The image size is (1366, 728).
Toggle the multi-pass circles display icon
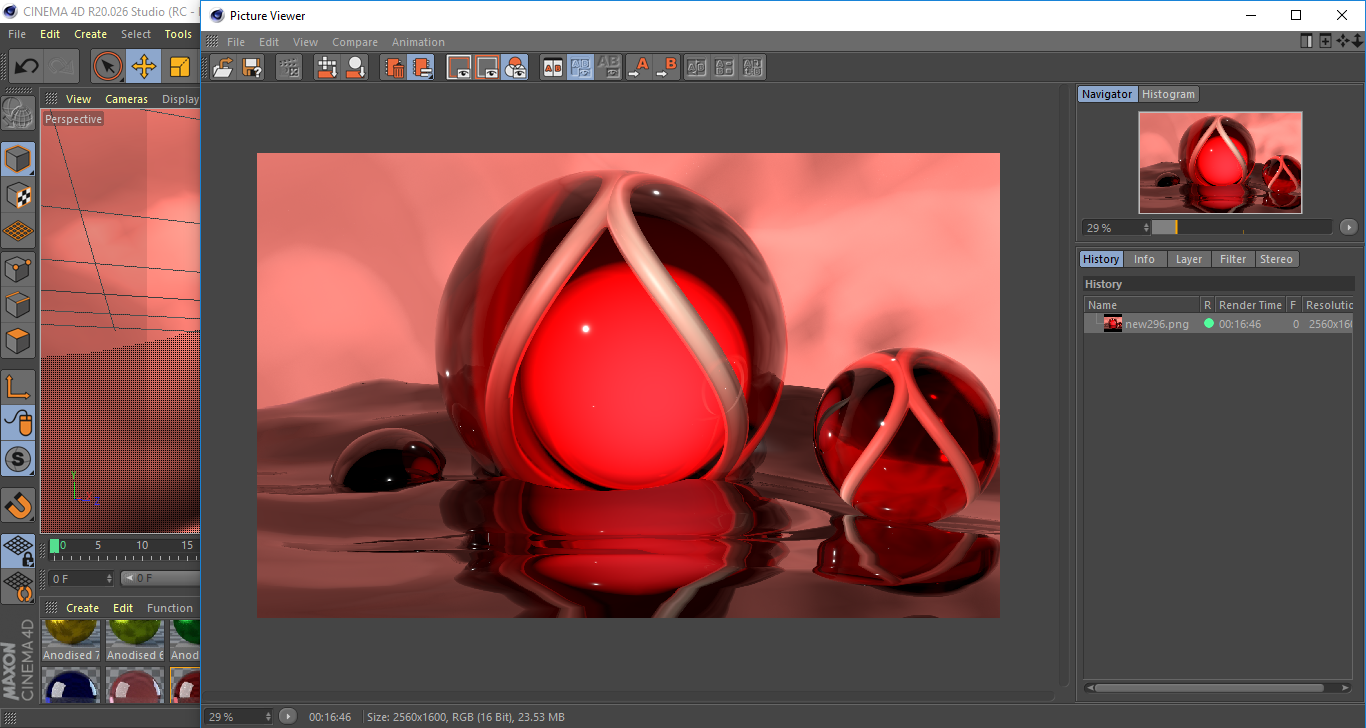(515, 67)
